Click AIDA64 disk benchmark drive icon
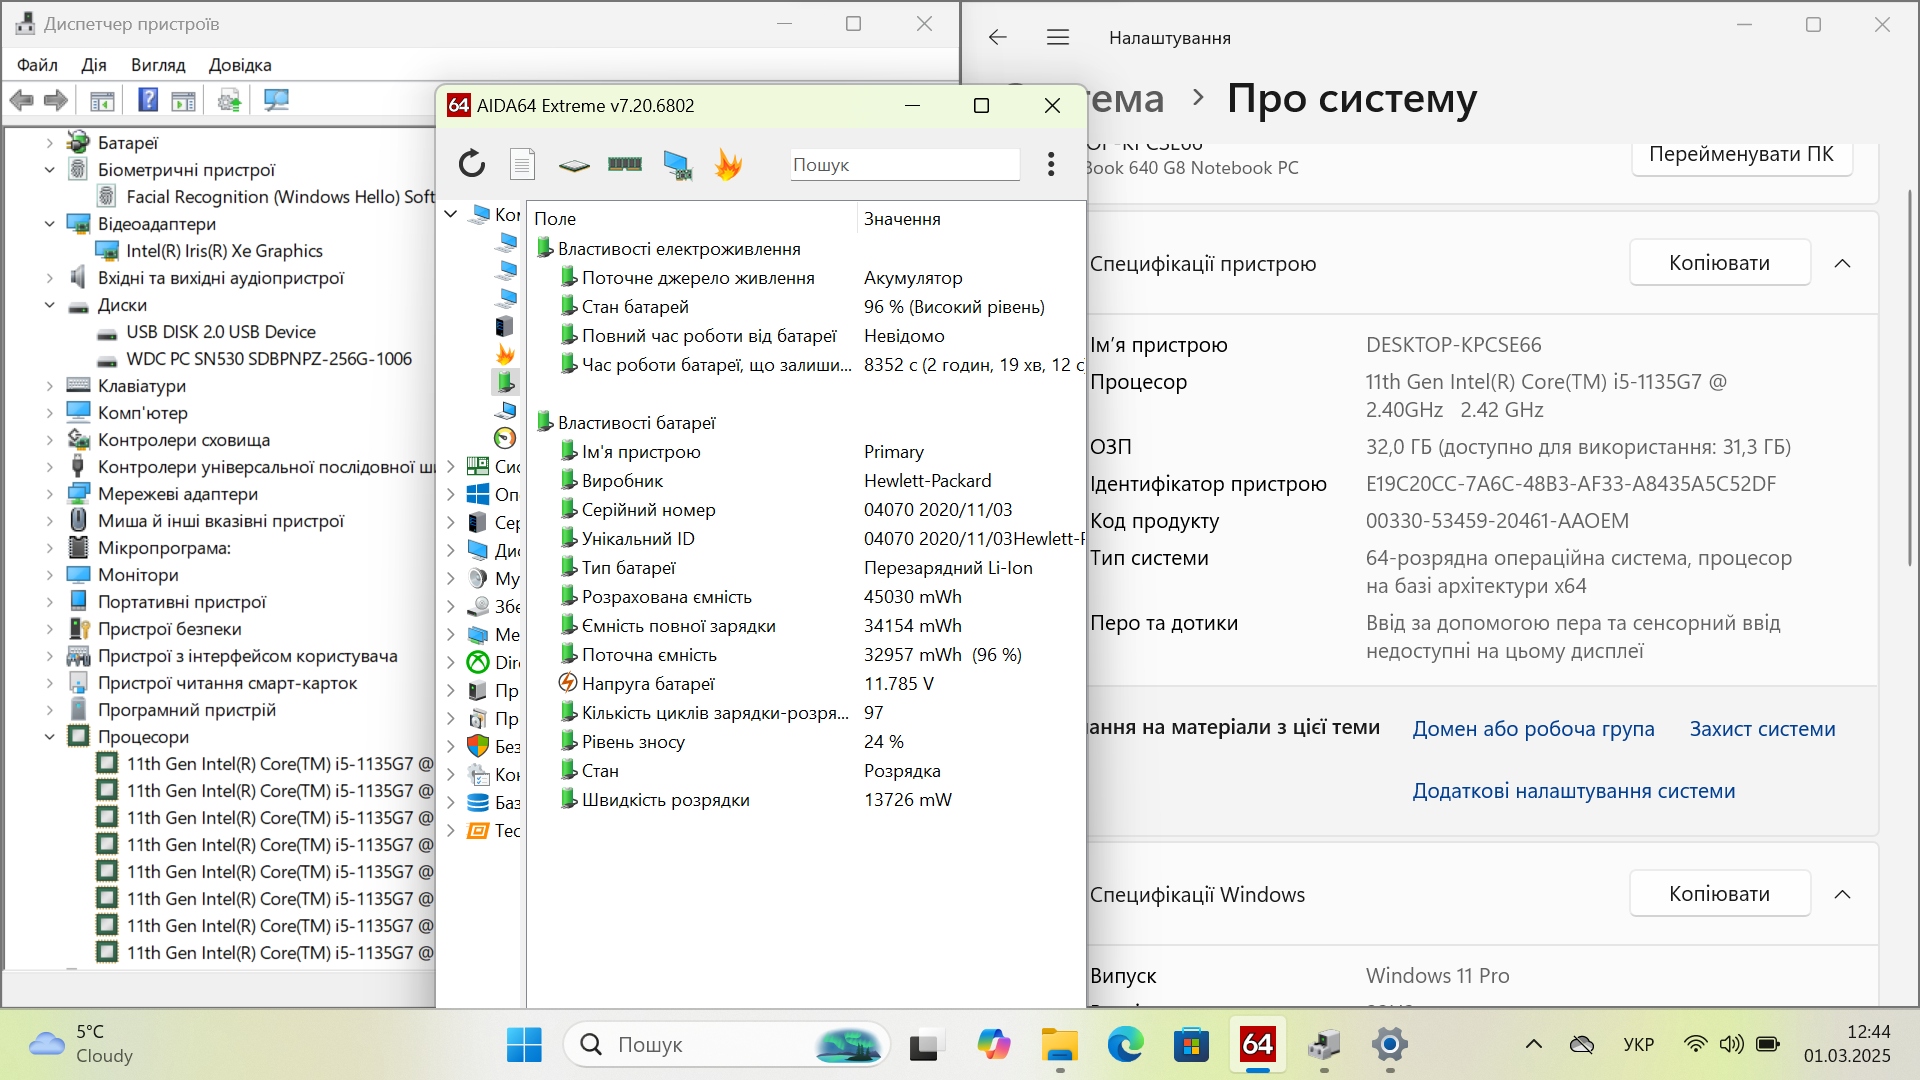Image resolution: width=1920 pixels, height=1080 pixels. point(574,164)
